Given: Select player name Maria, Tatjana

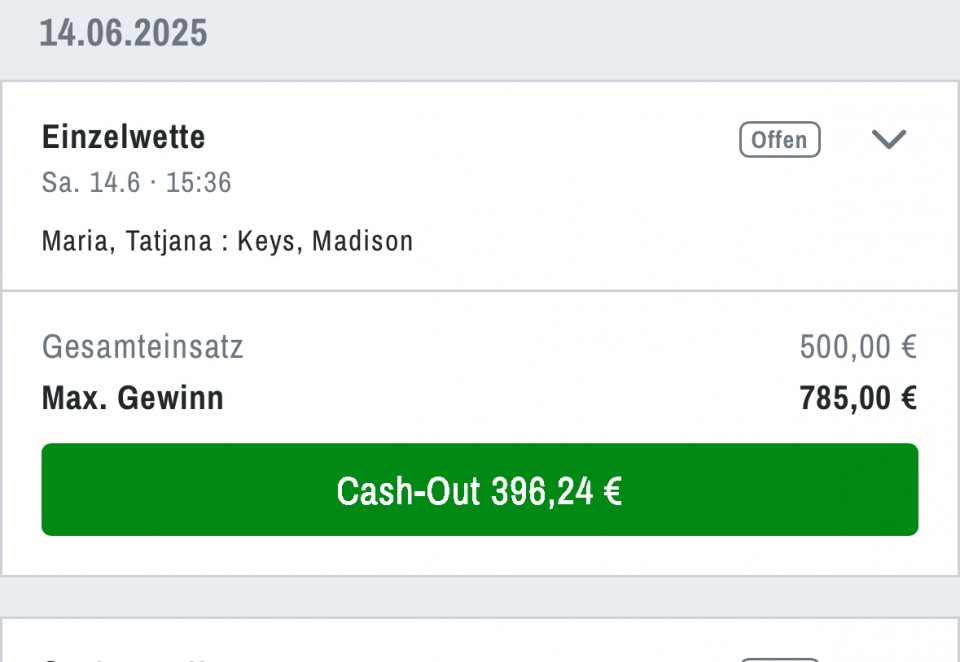Looking at the screenshot, I should pos(127,241).
